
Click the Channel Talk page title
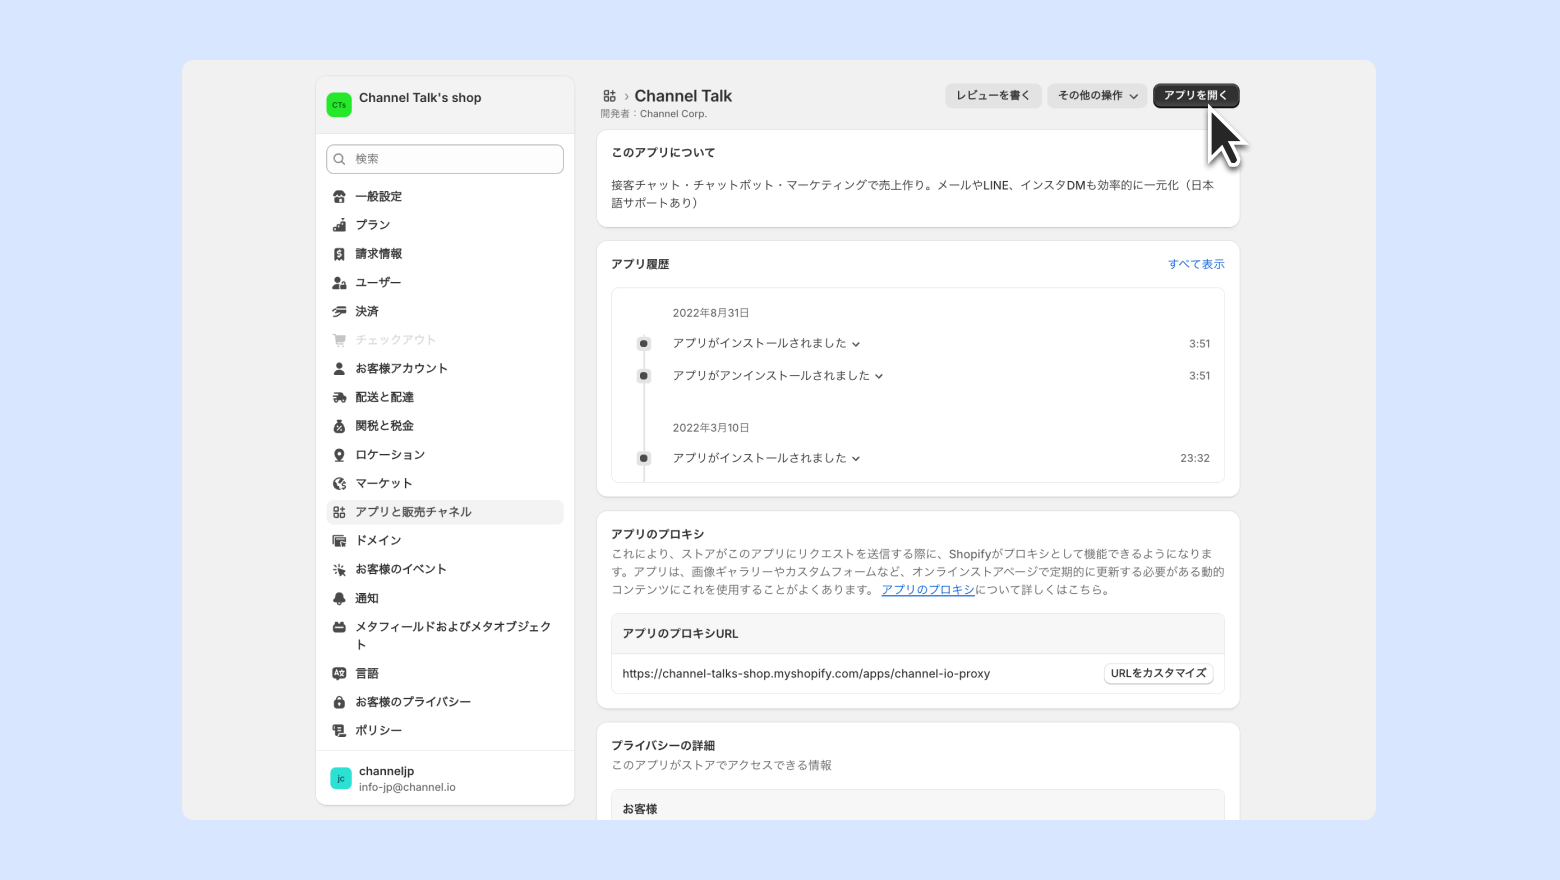click(683, 96)
